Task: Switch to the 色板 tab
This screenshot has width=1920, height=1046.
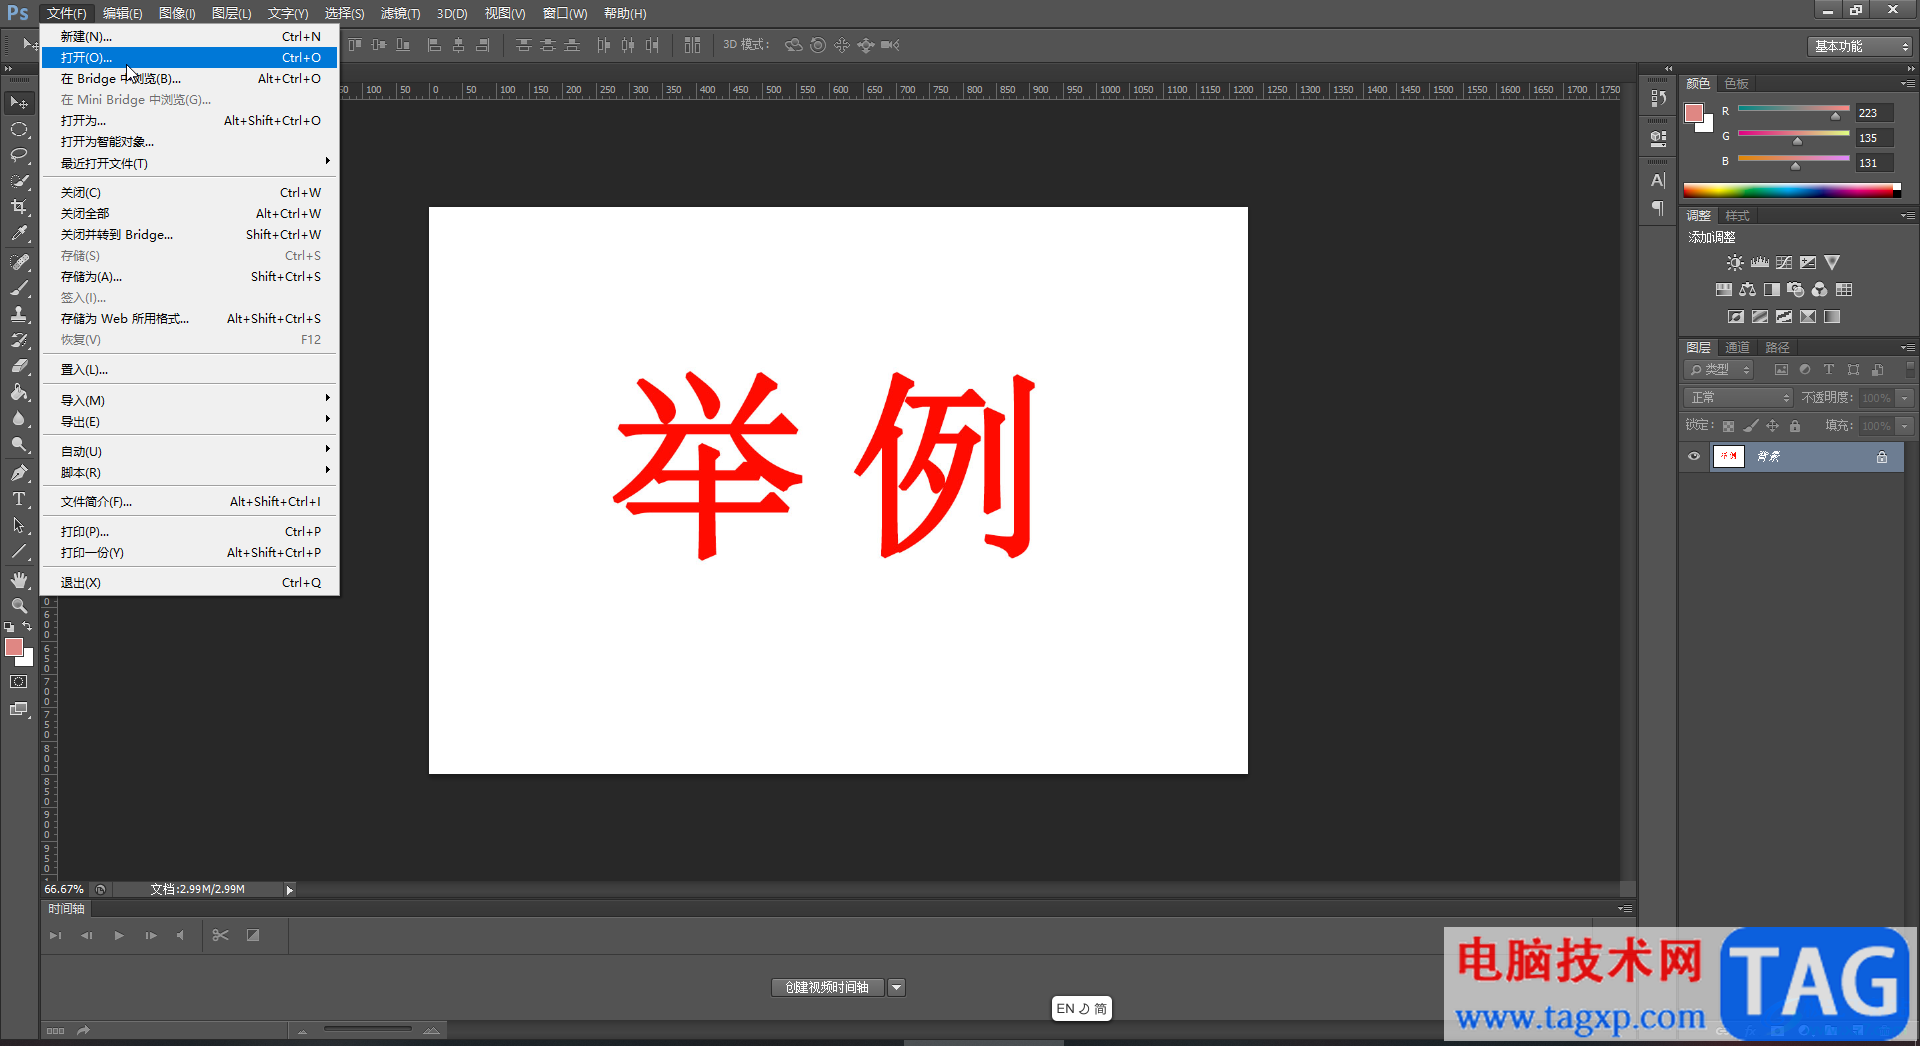Action: click(x=1736, y=84)
